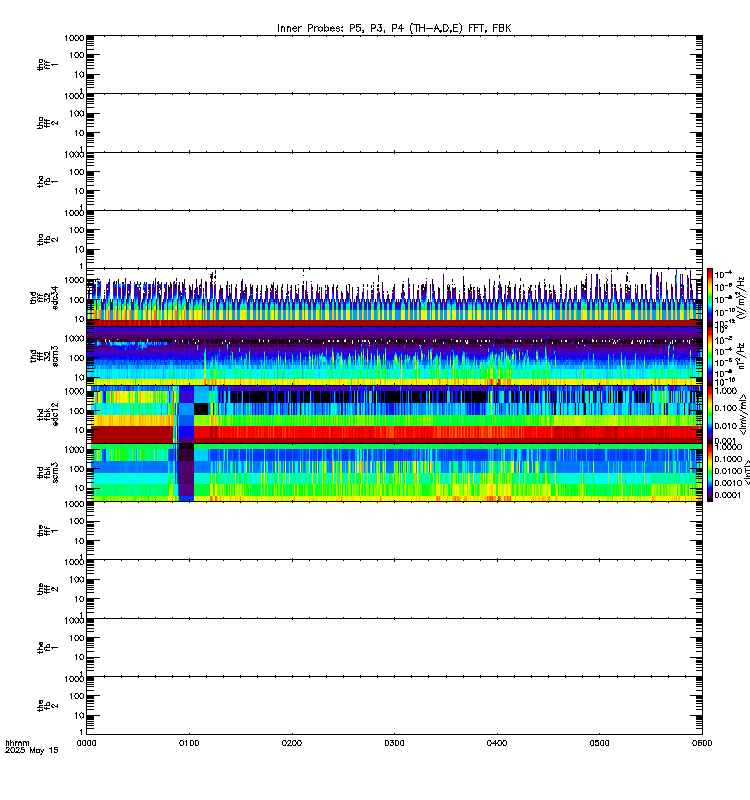750x800 pixels.
Task: Click the <|nT|> color scale bar
Action: coord(710,472)
